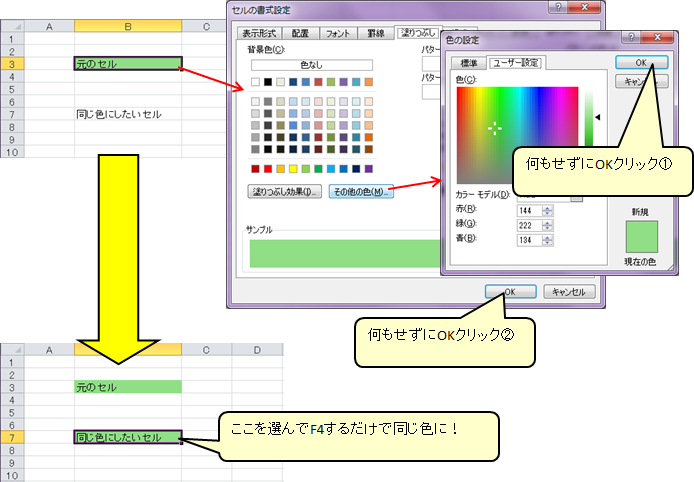Select green cell 元のセル in the bottom sheet
Screen dimensions: 694x482
pos(128,387)
